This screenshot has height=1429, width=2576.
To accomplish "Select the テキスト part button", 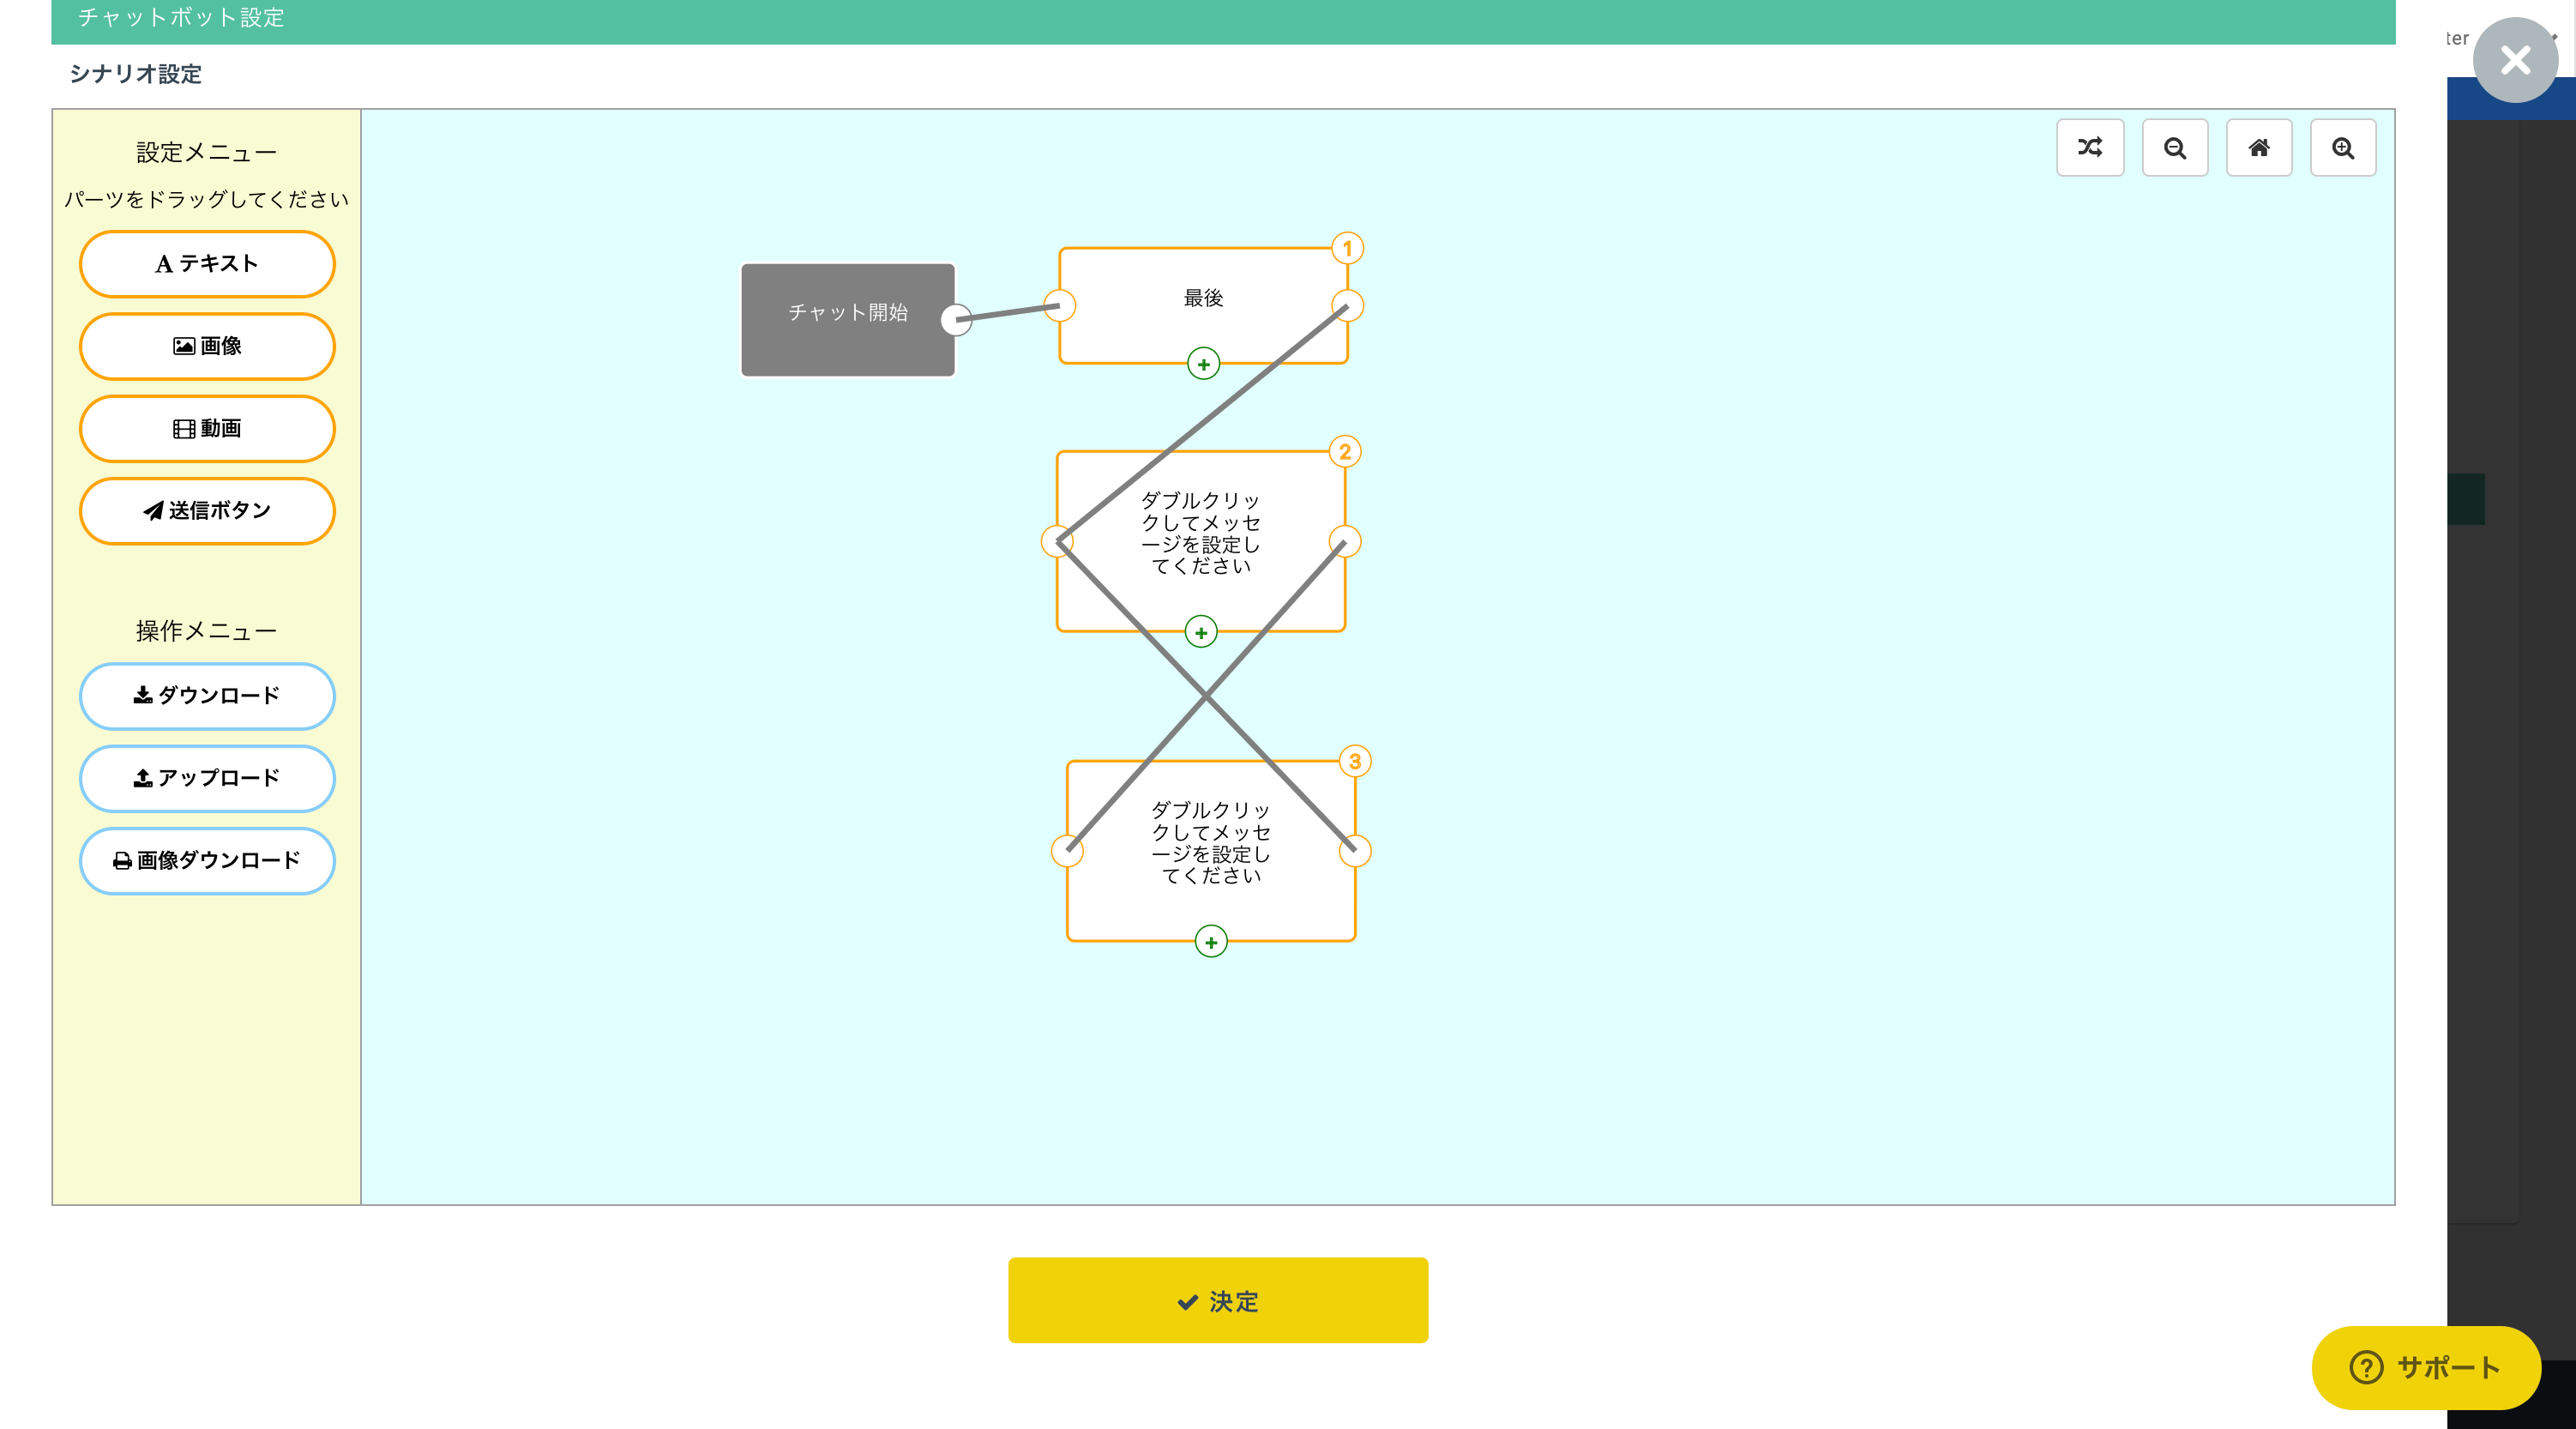I will (207, 264).
